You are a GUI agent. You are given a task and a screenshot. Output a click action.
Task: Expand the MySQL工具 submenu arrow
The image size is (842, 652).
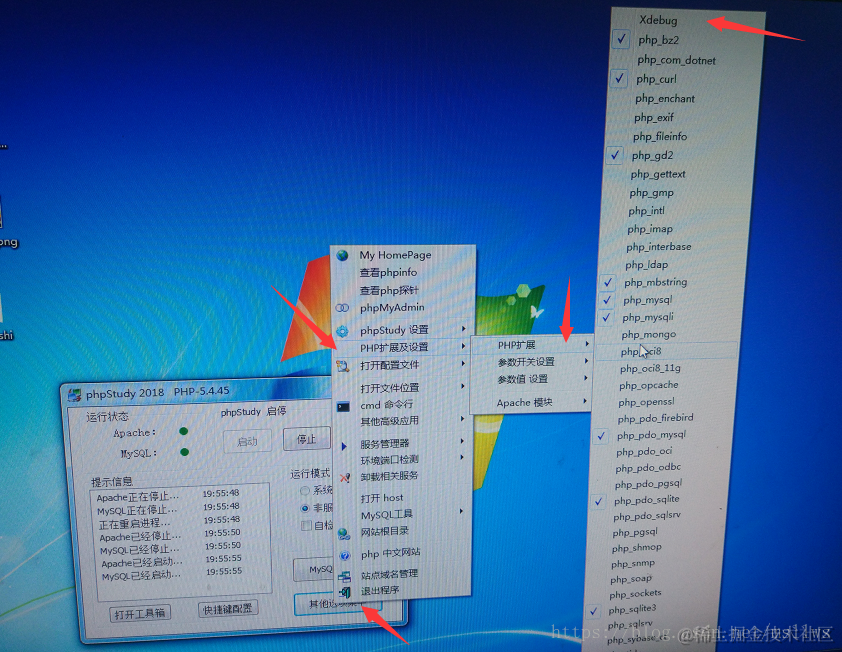pos(461,512)
